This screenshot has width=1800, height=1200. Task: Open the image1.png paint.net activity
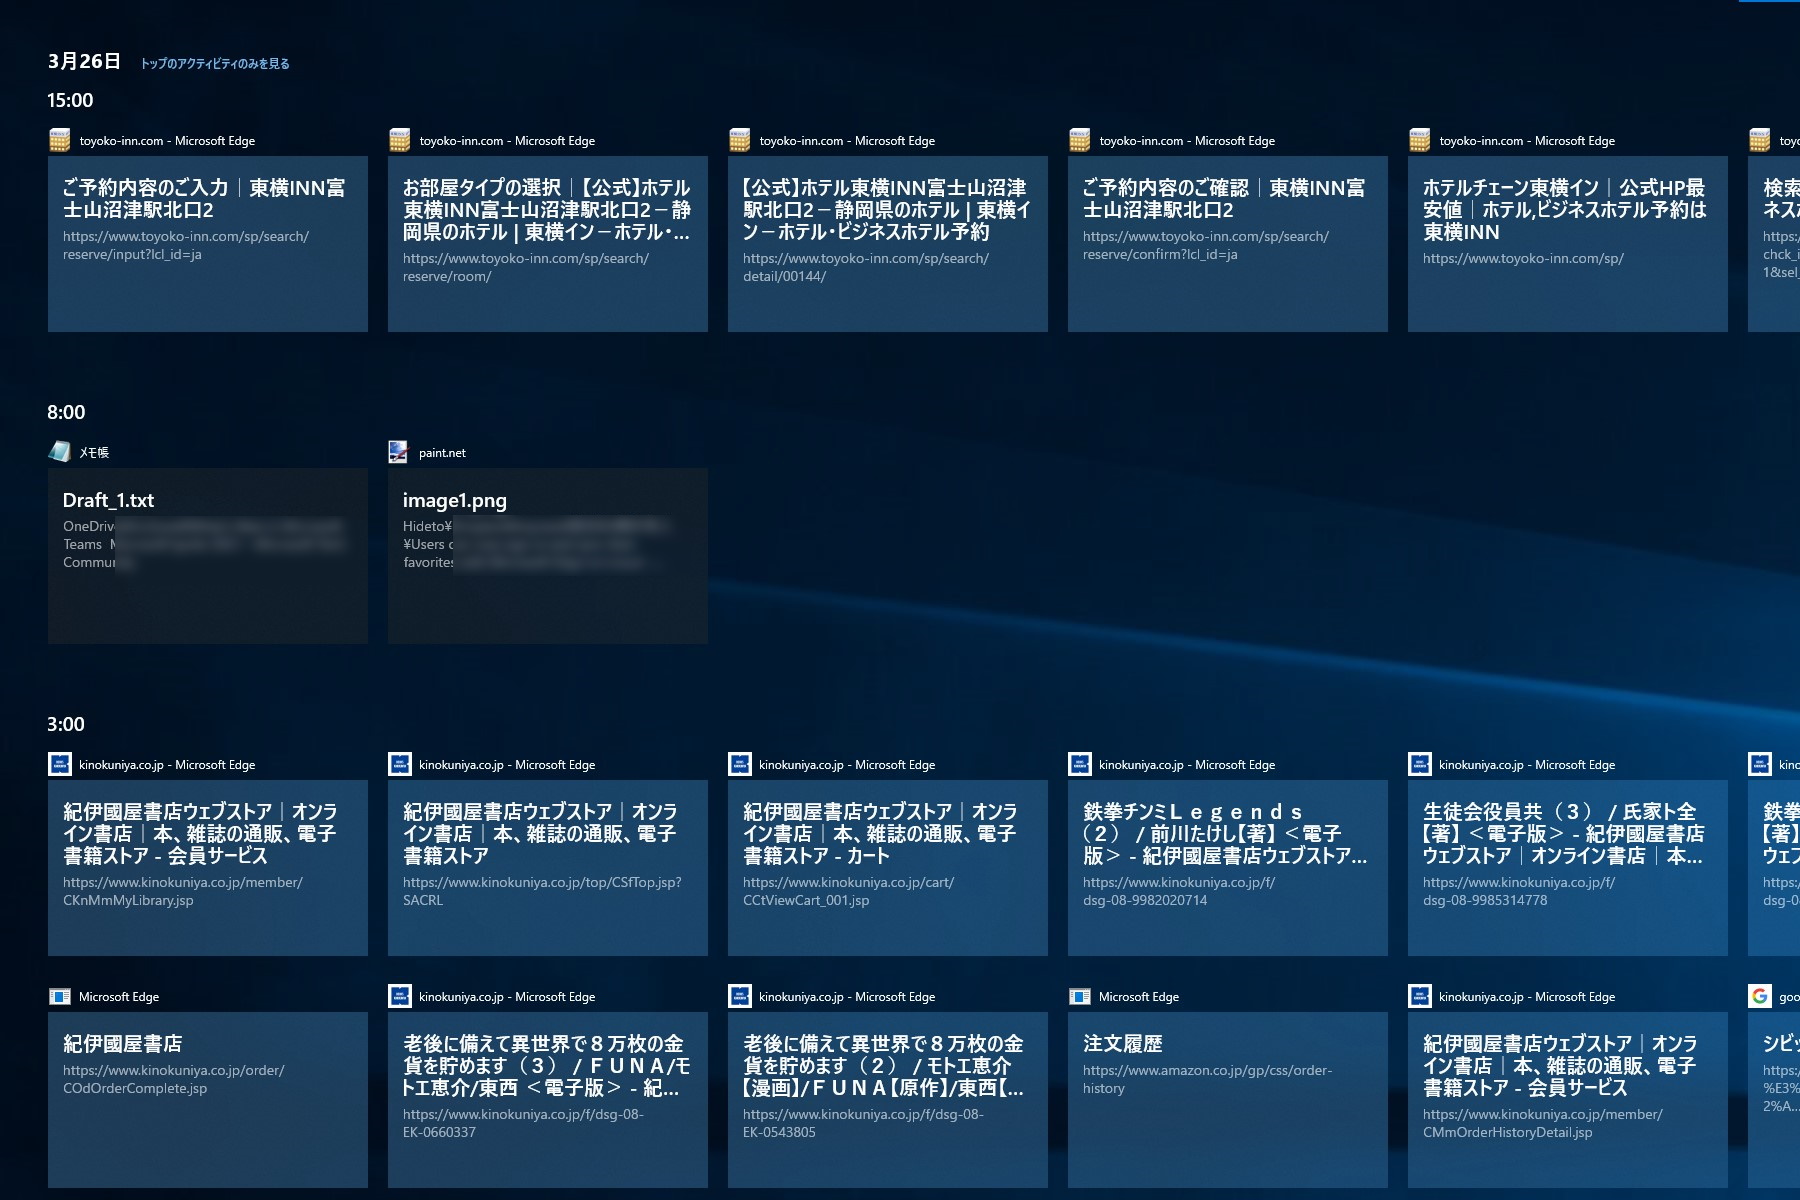pos(548,556)
